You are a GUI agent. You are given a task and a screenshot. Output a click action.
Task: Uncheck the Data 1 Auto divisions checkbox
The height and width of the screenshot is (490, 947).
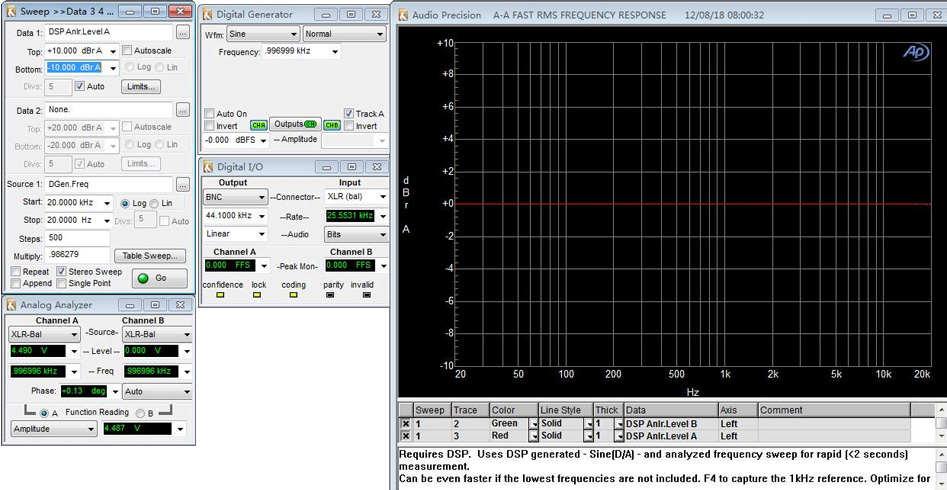(80, 86)
